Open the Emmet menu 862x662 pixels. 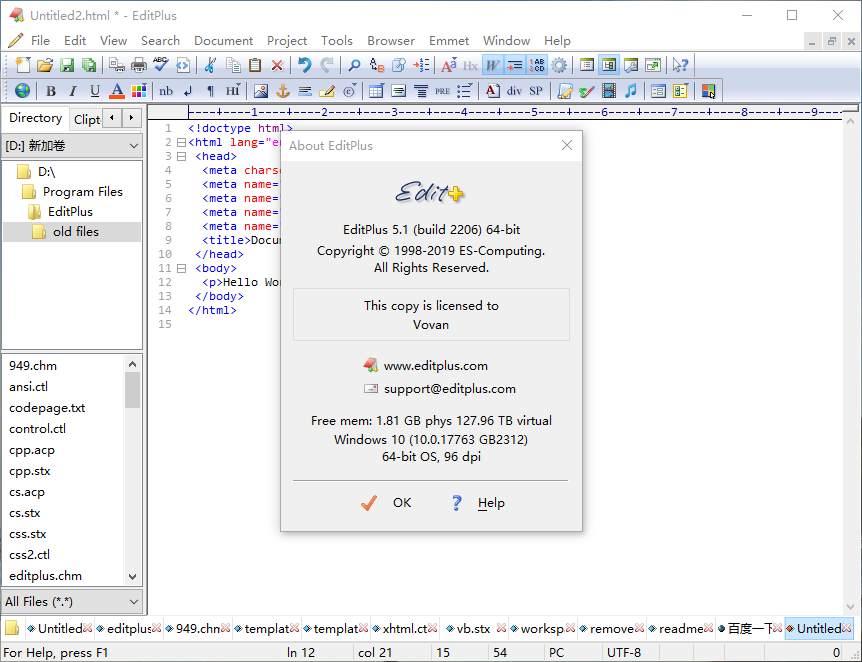[x=449, y=40]
